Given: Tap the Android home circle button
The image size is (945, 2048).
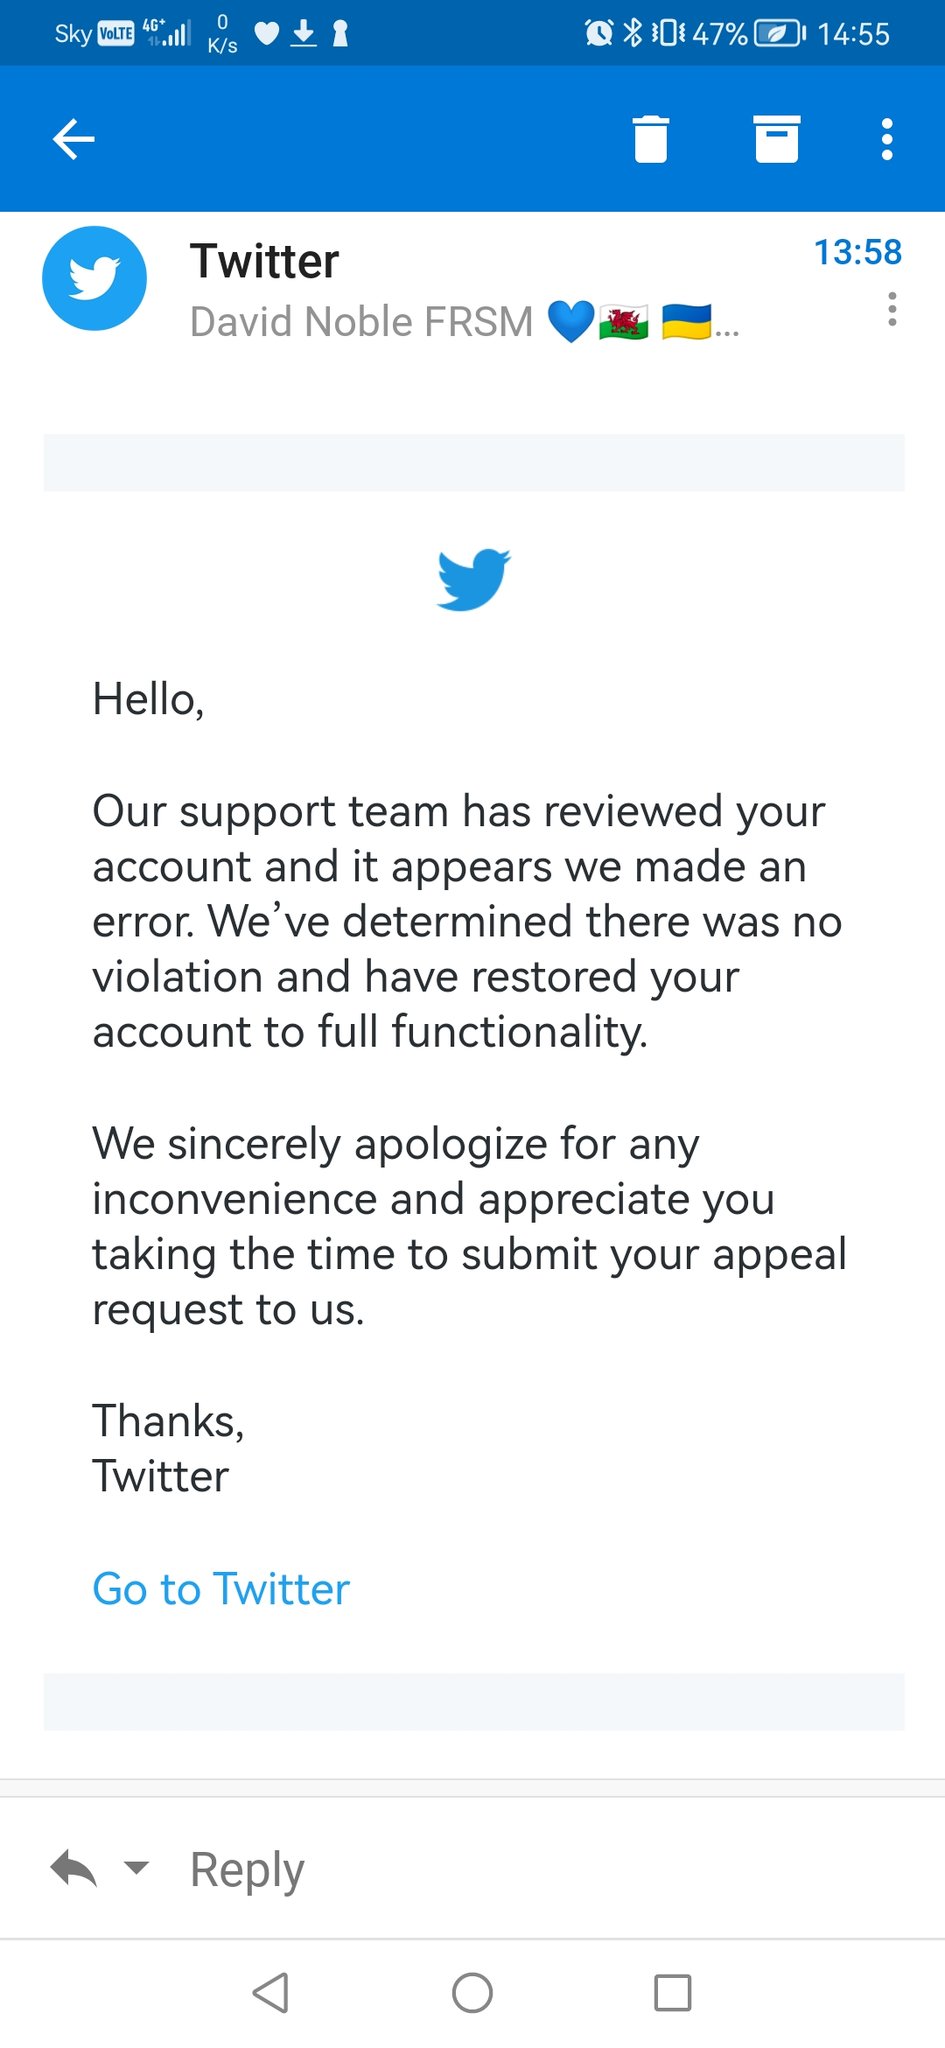Looking at the screenshot, I should 472,1992.
